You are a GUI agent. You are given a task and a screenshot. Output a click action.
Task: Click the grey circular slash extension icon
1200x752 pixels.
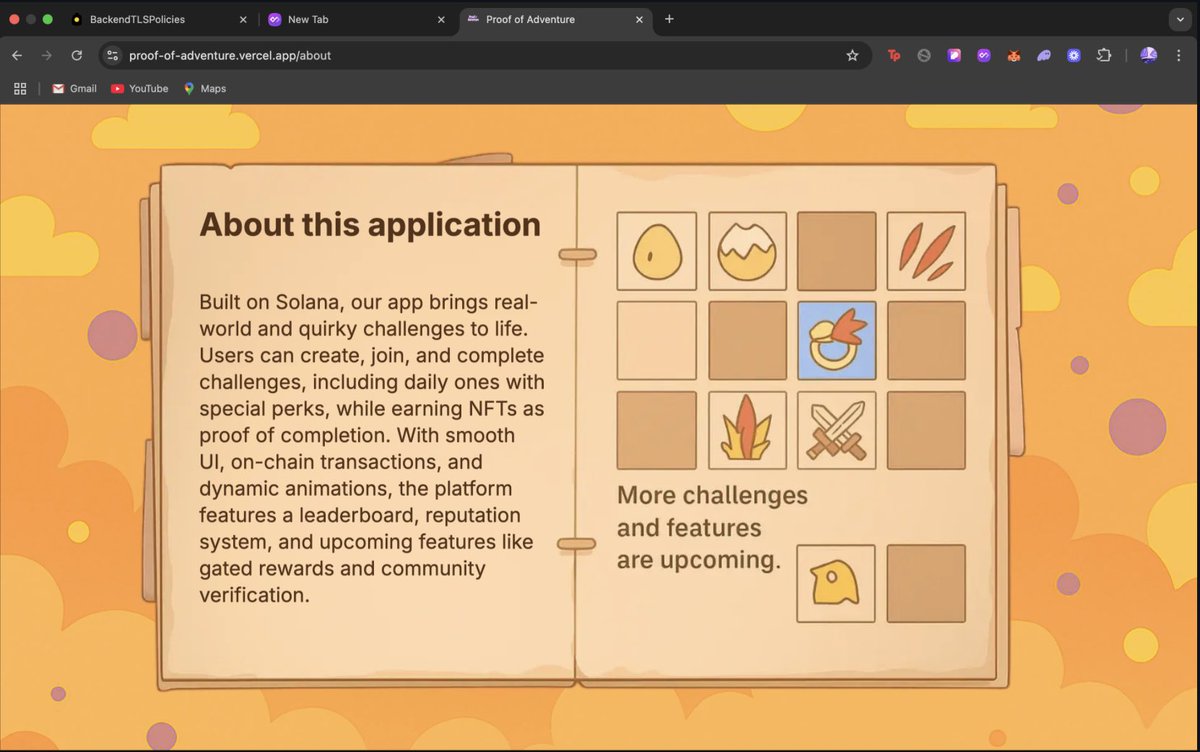(x=924, y=56)
